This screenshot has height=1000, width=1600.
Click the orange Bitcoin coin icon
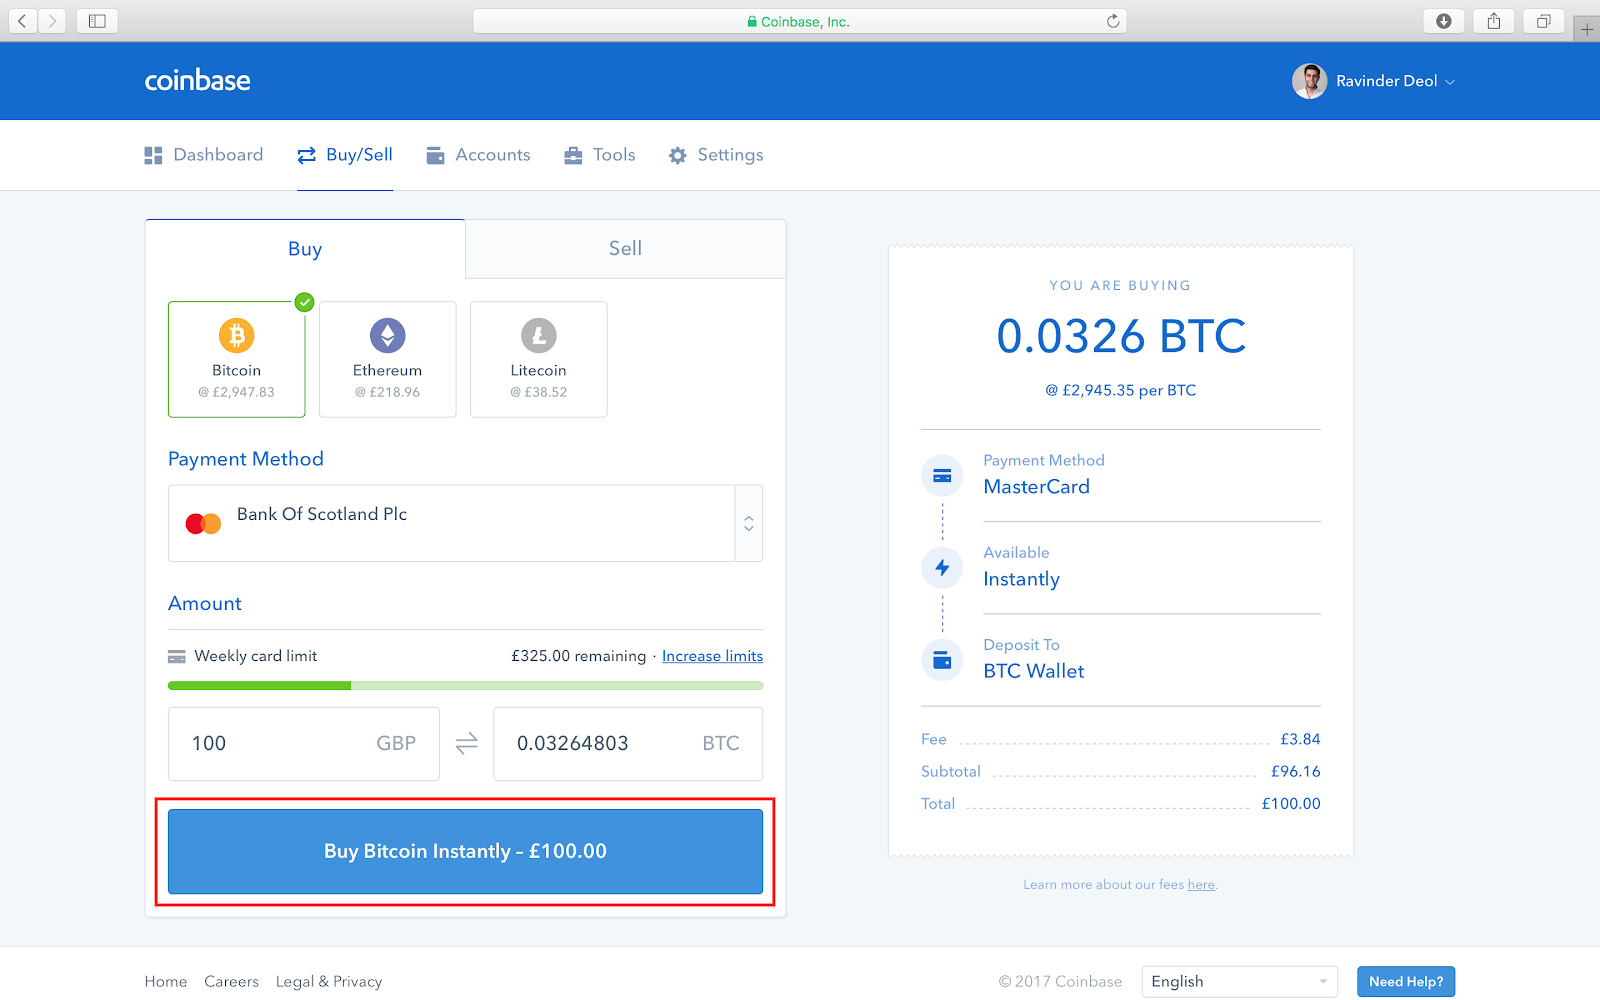237,336
